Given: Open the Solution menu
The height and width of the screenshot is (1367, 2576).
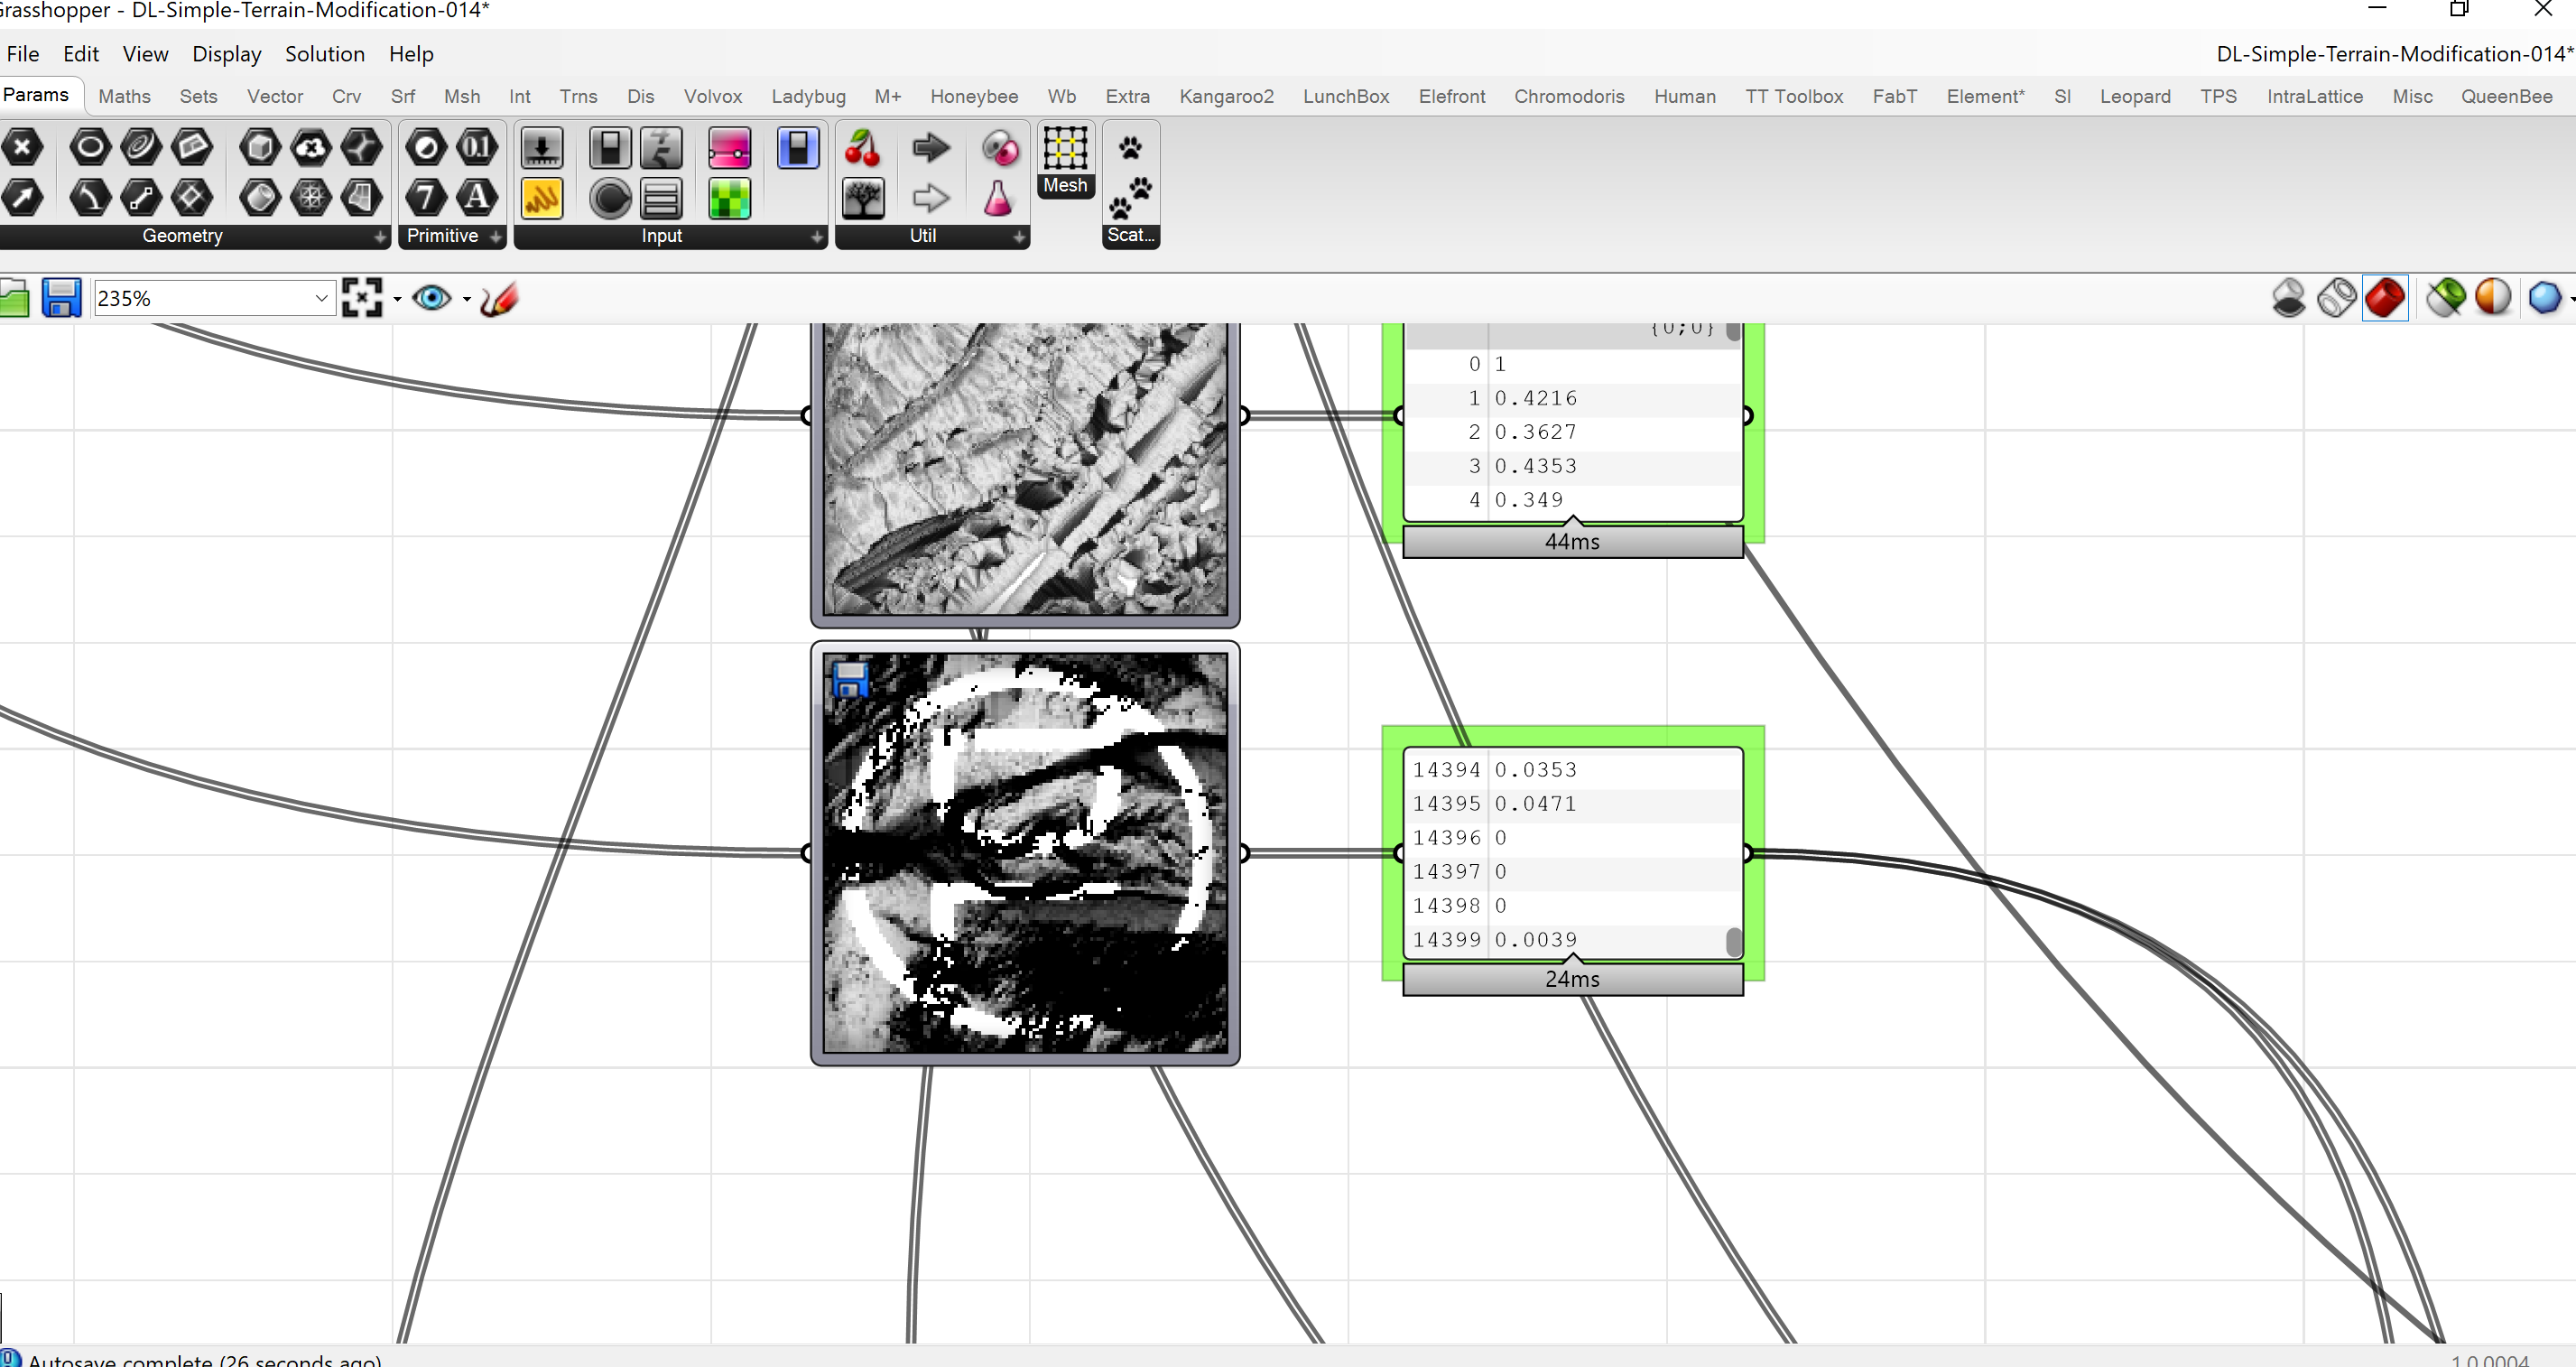Looking at the screenshot, I should tap(324, 54).
